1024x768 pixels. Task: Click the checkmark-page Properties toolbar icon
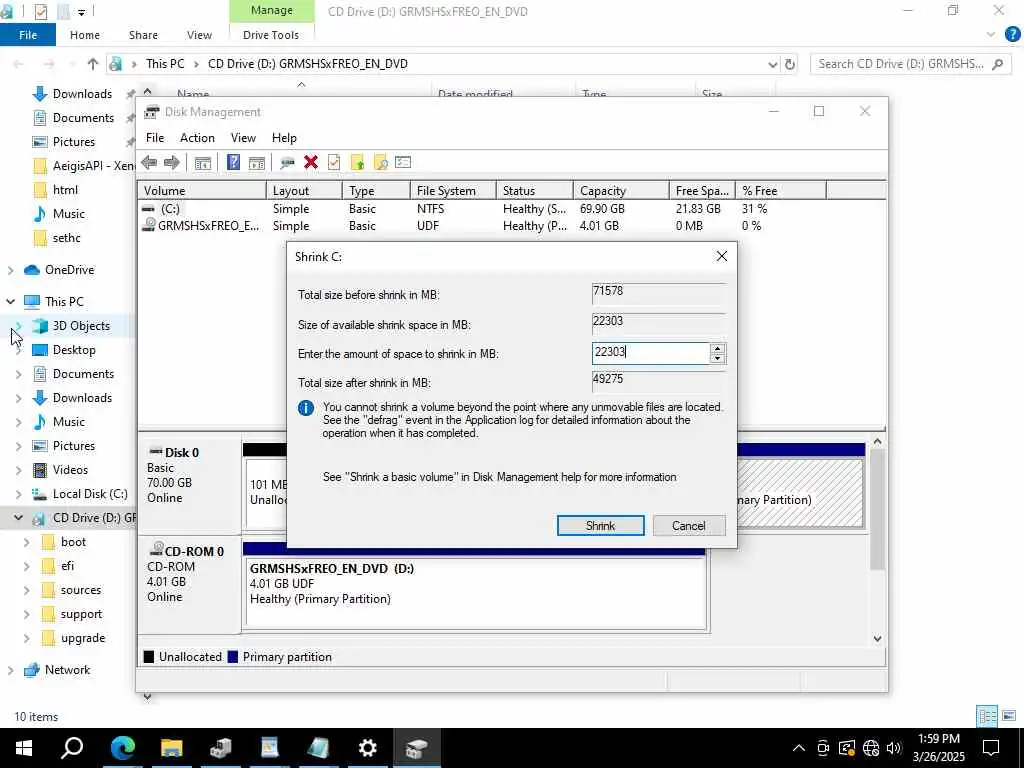pos(334,163)
